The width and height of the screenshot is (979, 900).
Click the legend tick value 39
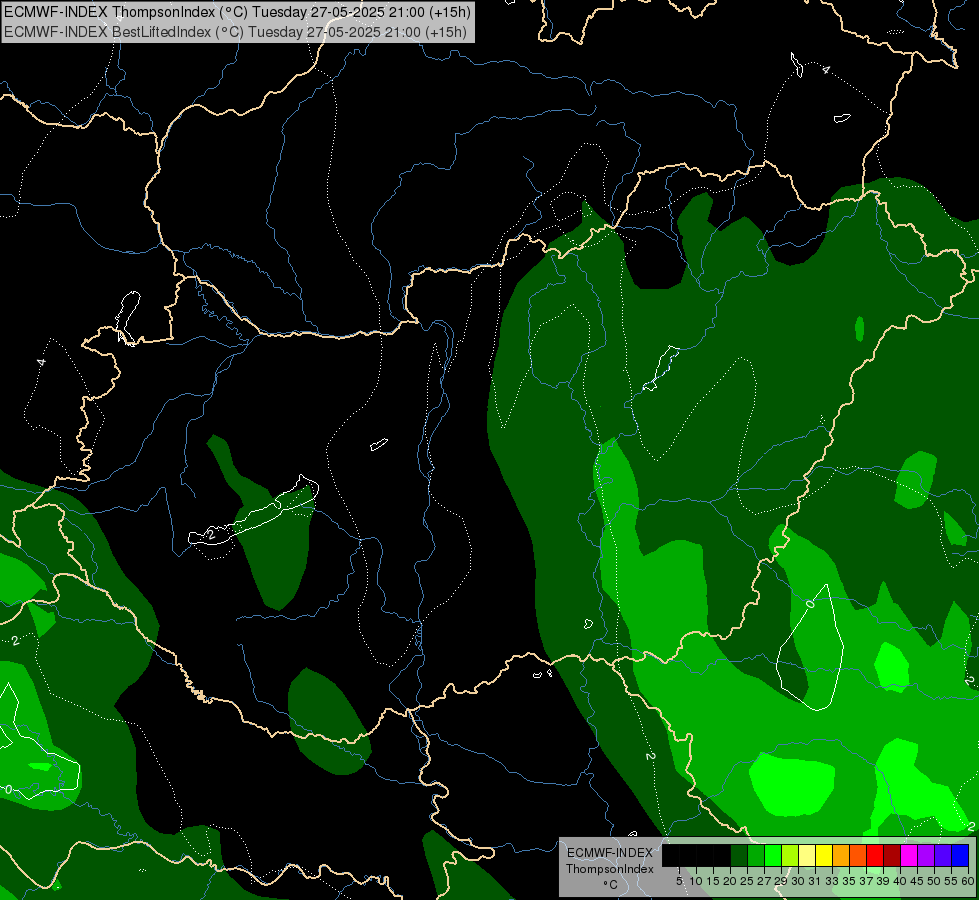[883, 881]
